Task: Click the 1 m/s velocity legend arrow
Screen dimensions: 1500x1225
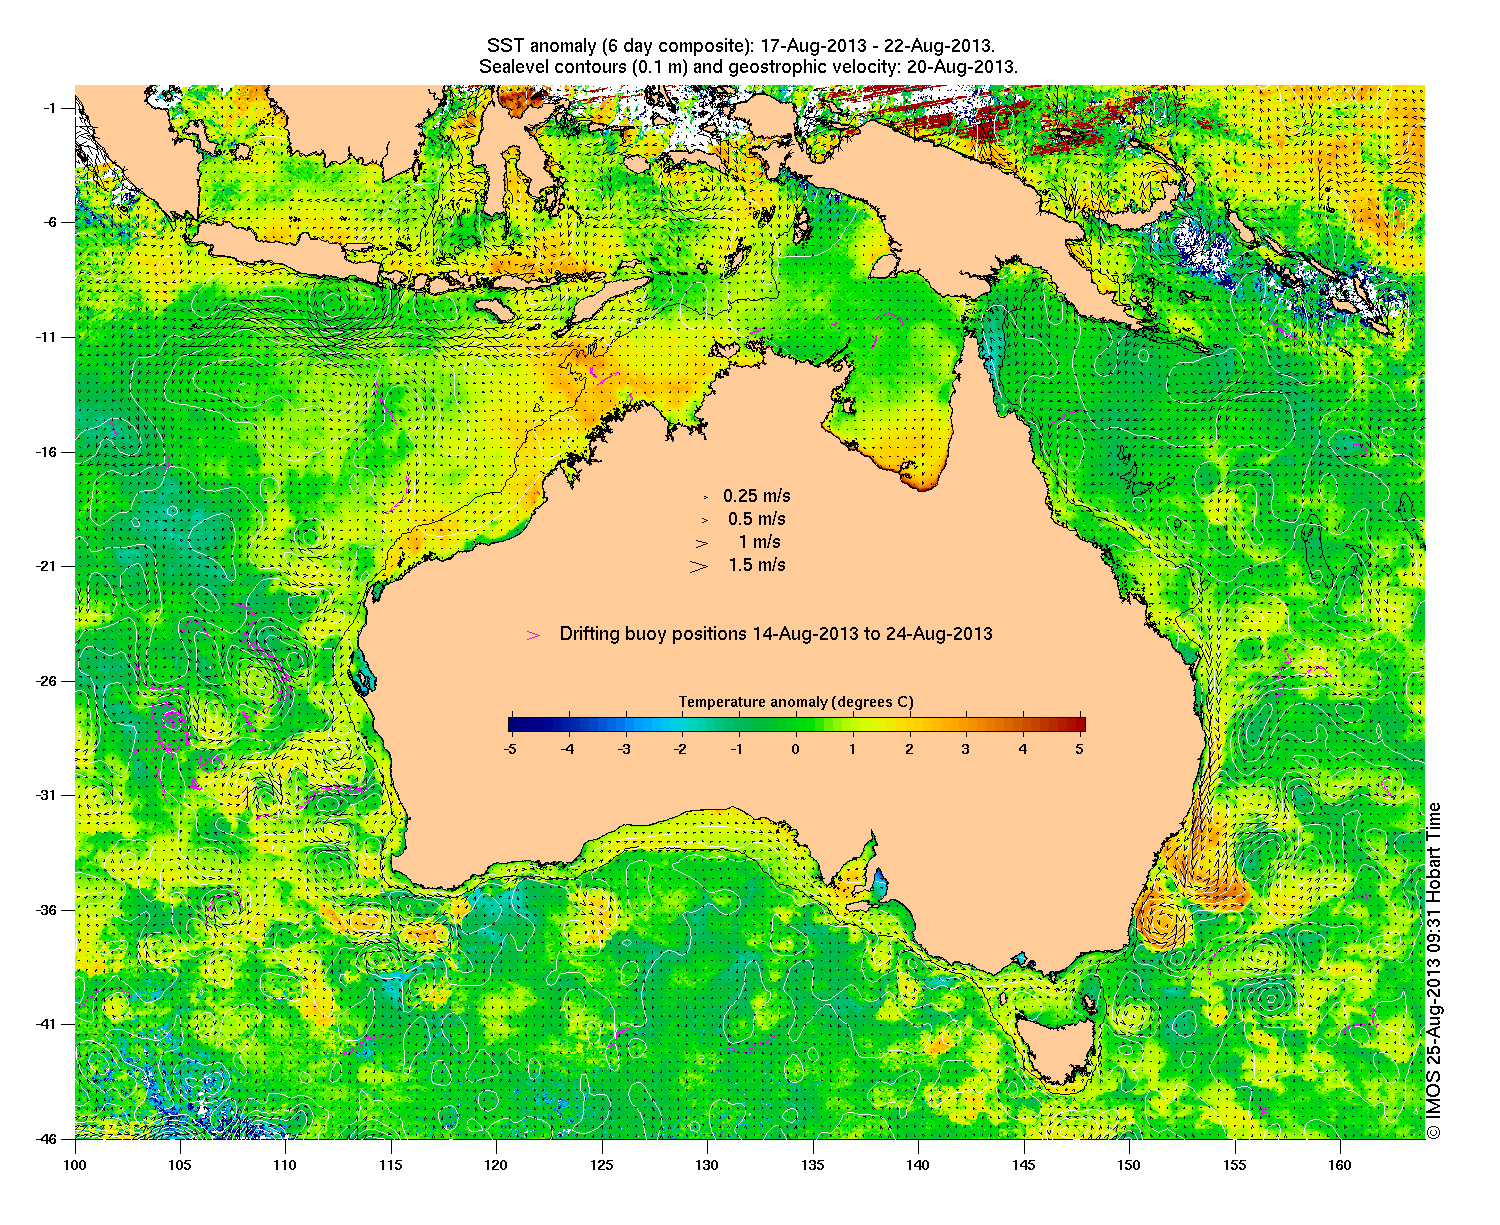Action: tap(703, 543)
